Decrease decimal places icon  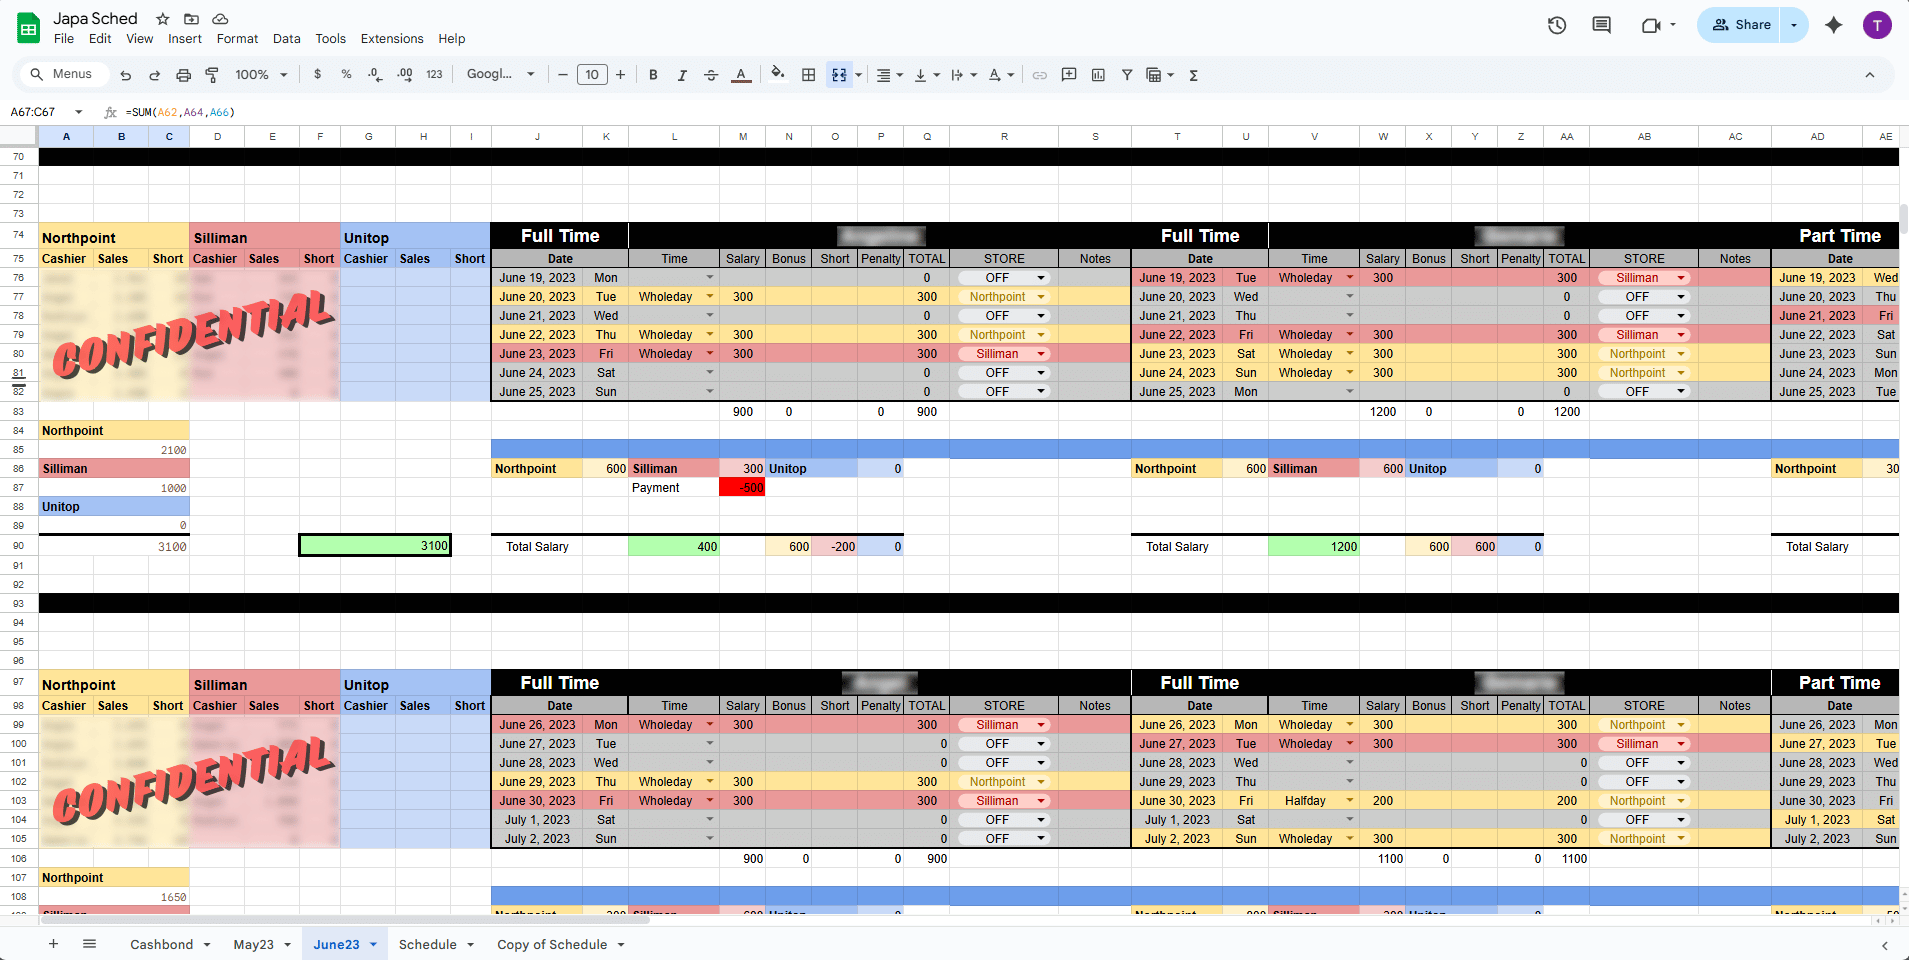point(375,75)
